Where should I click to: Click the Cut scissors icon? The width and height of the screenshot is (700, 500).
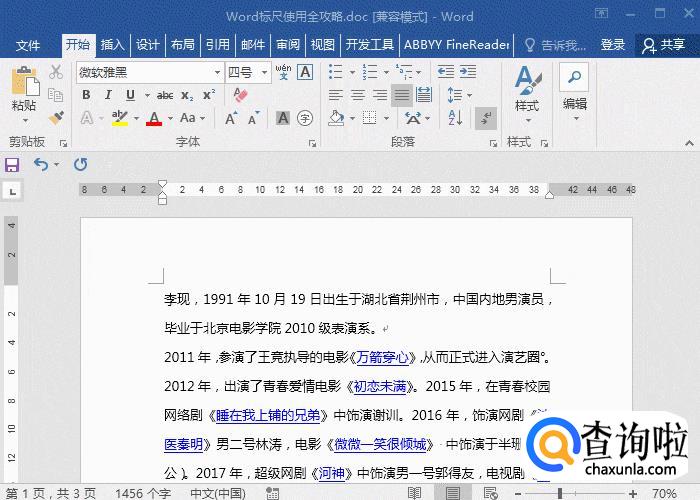click(57, 72)
